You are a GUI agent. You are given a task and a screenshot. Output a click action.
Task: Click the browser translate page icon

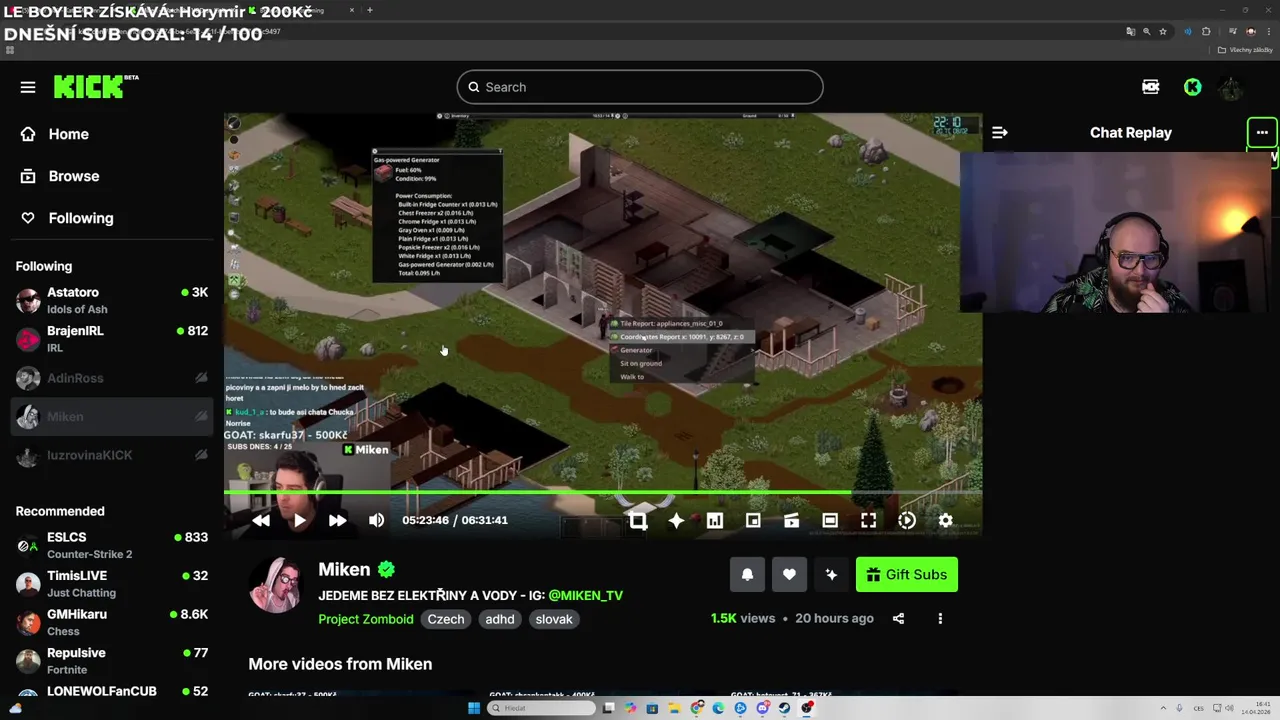coord(1131,31)
